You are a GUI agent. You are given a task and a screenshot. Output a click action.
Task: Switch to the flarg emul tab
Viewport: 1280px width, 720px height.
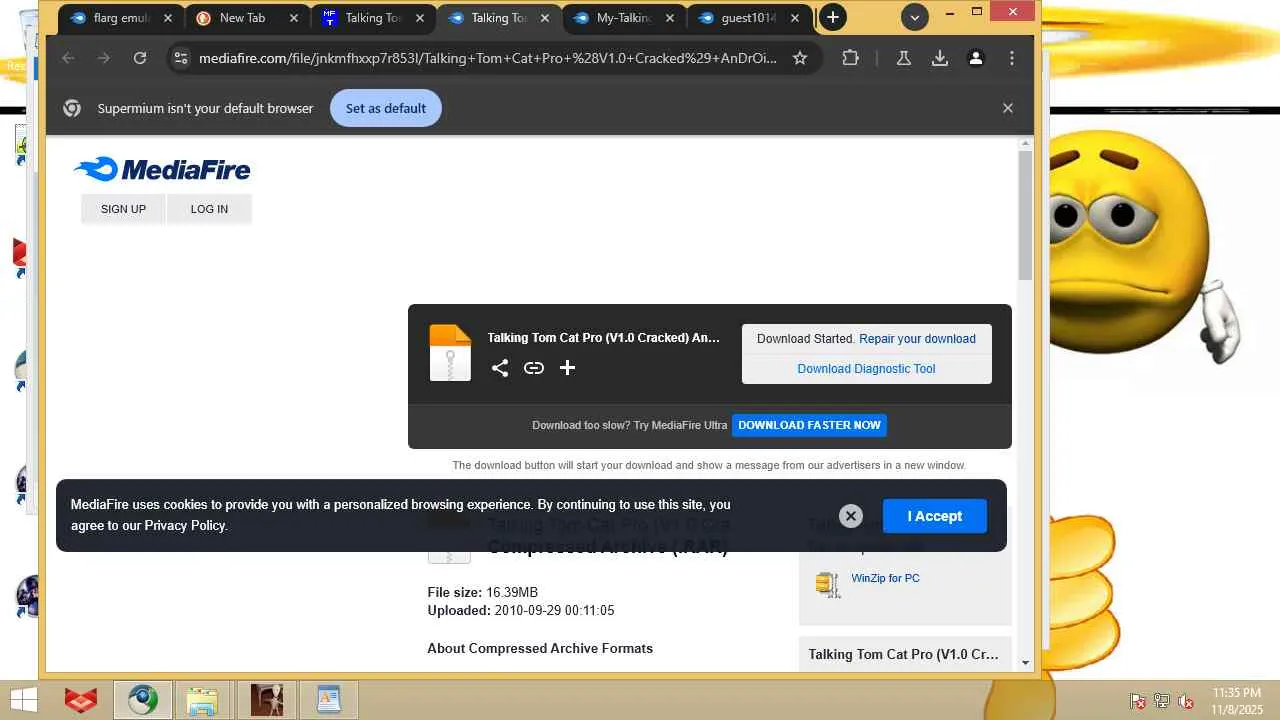[x=121, y=18]
